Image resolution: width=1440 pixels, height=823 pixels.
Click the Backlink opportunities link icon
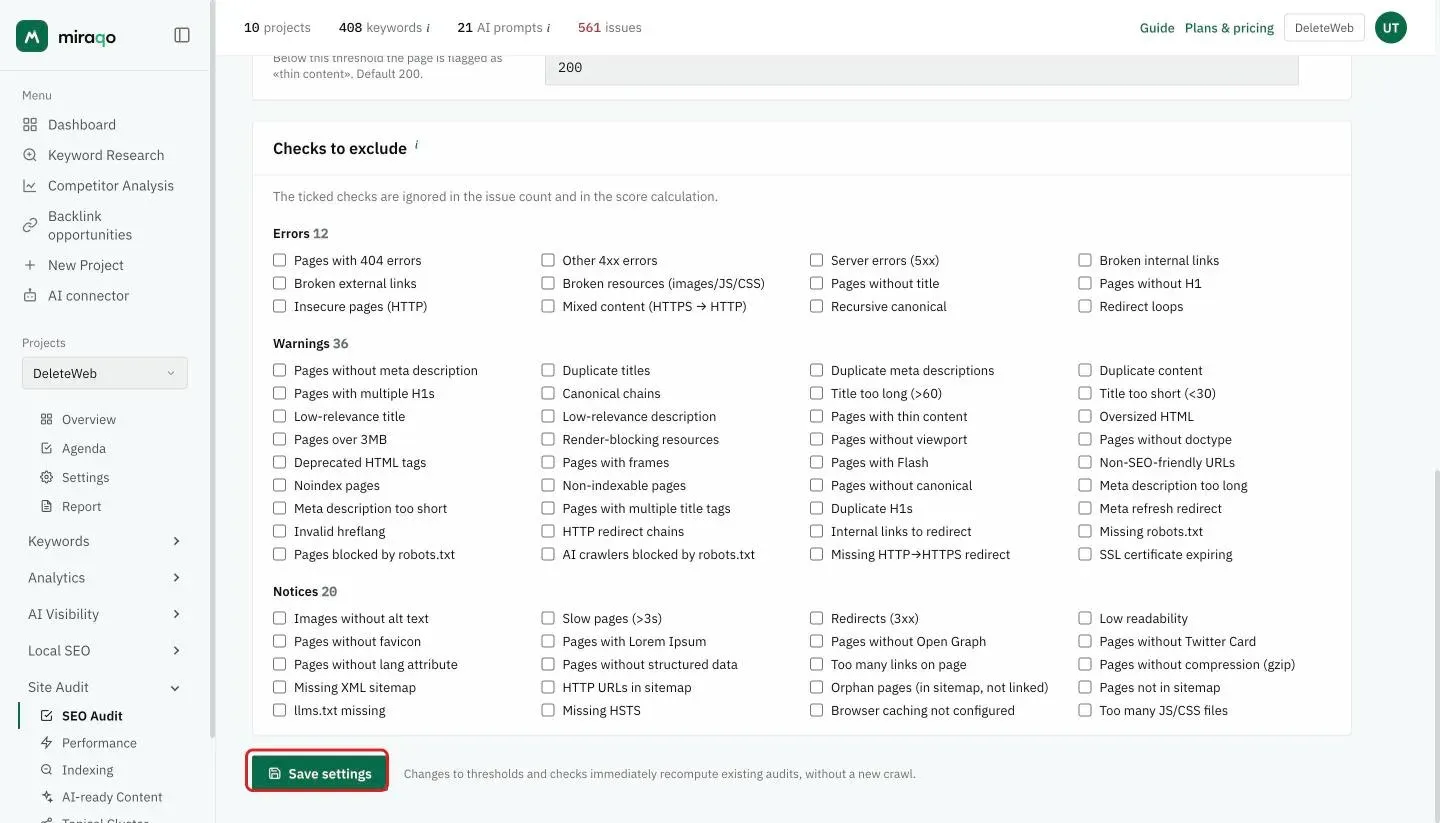pyautogui.click(x=30, y=225)
